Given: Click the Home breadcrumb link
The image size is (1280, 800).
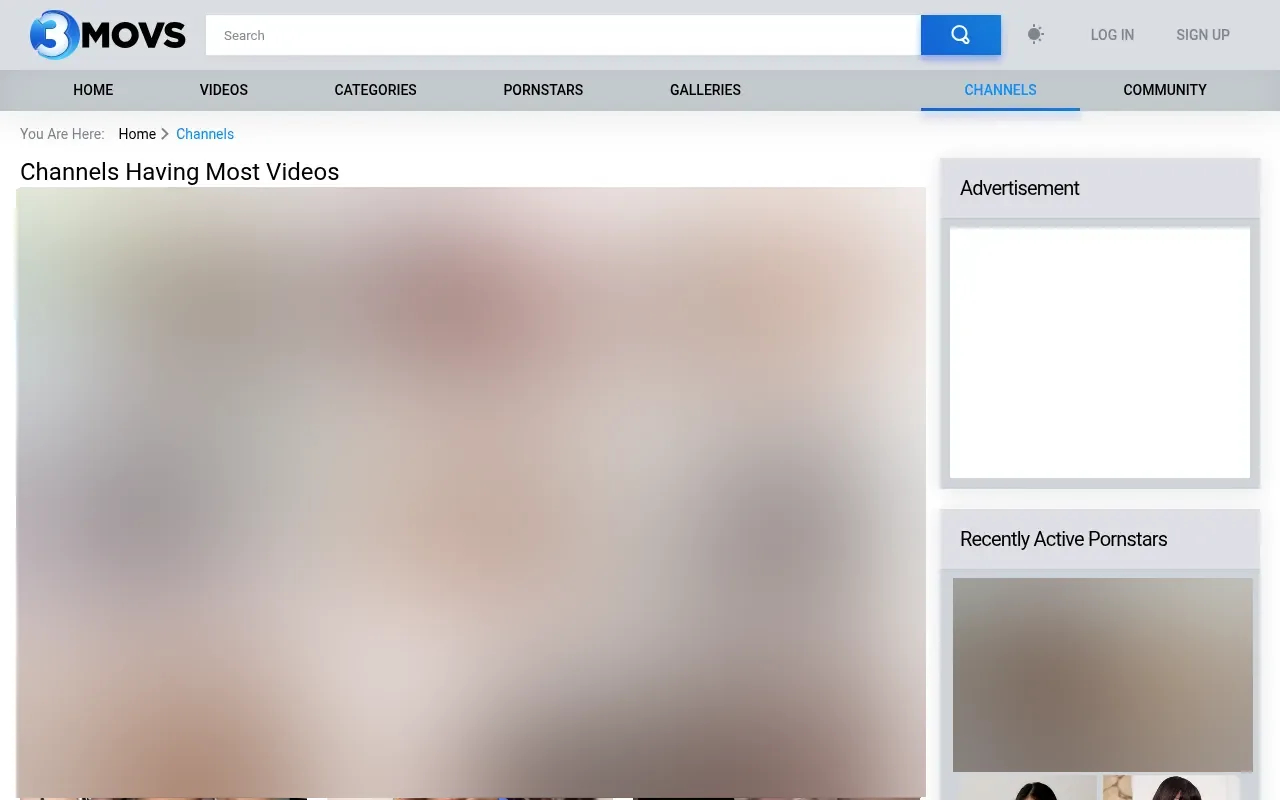Looking at the screenshot, I should 137,134.
